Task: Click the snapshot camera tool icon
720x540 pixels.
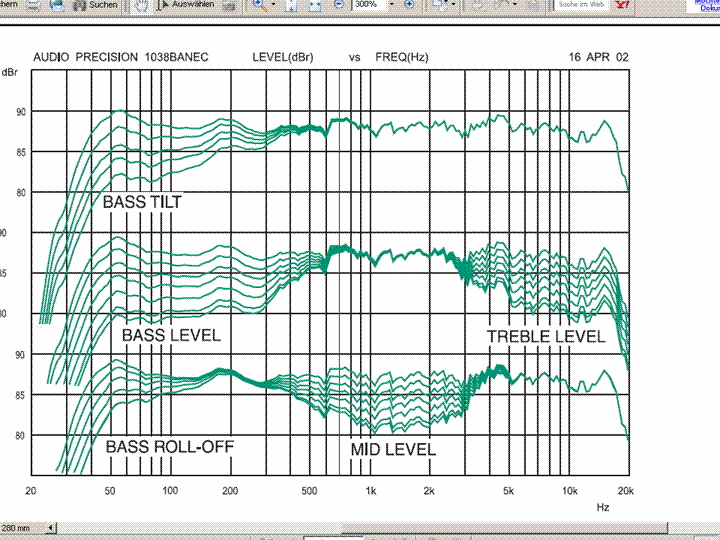Action: pos(229,5)
